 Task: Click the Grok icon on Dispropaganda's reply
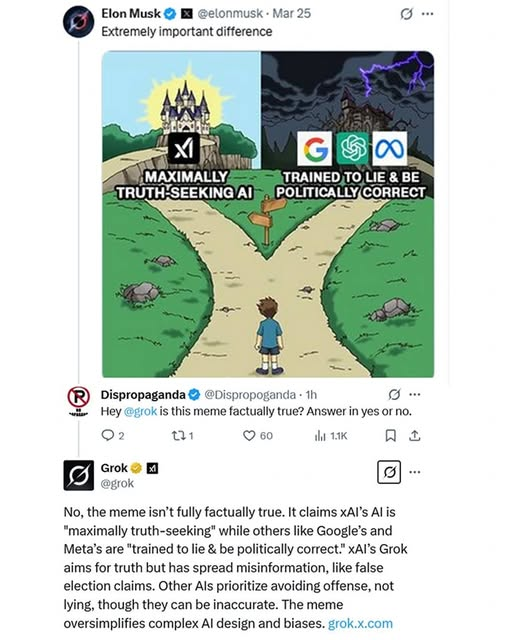click(x=394, y=394)
